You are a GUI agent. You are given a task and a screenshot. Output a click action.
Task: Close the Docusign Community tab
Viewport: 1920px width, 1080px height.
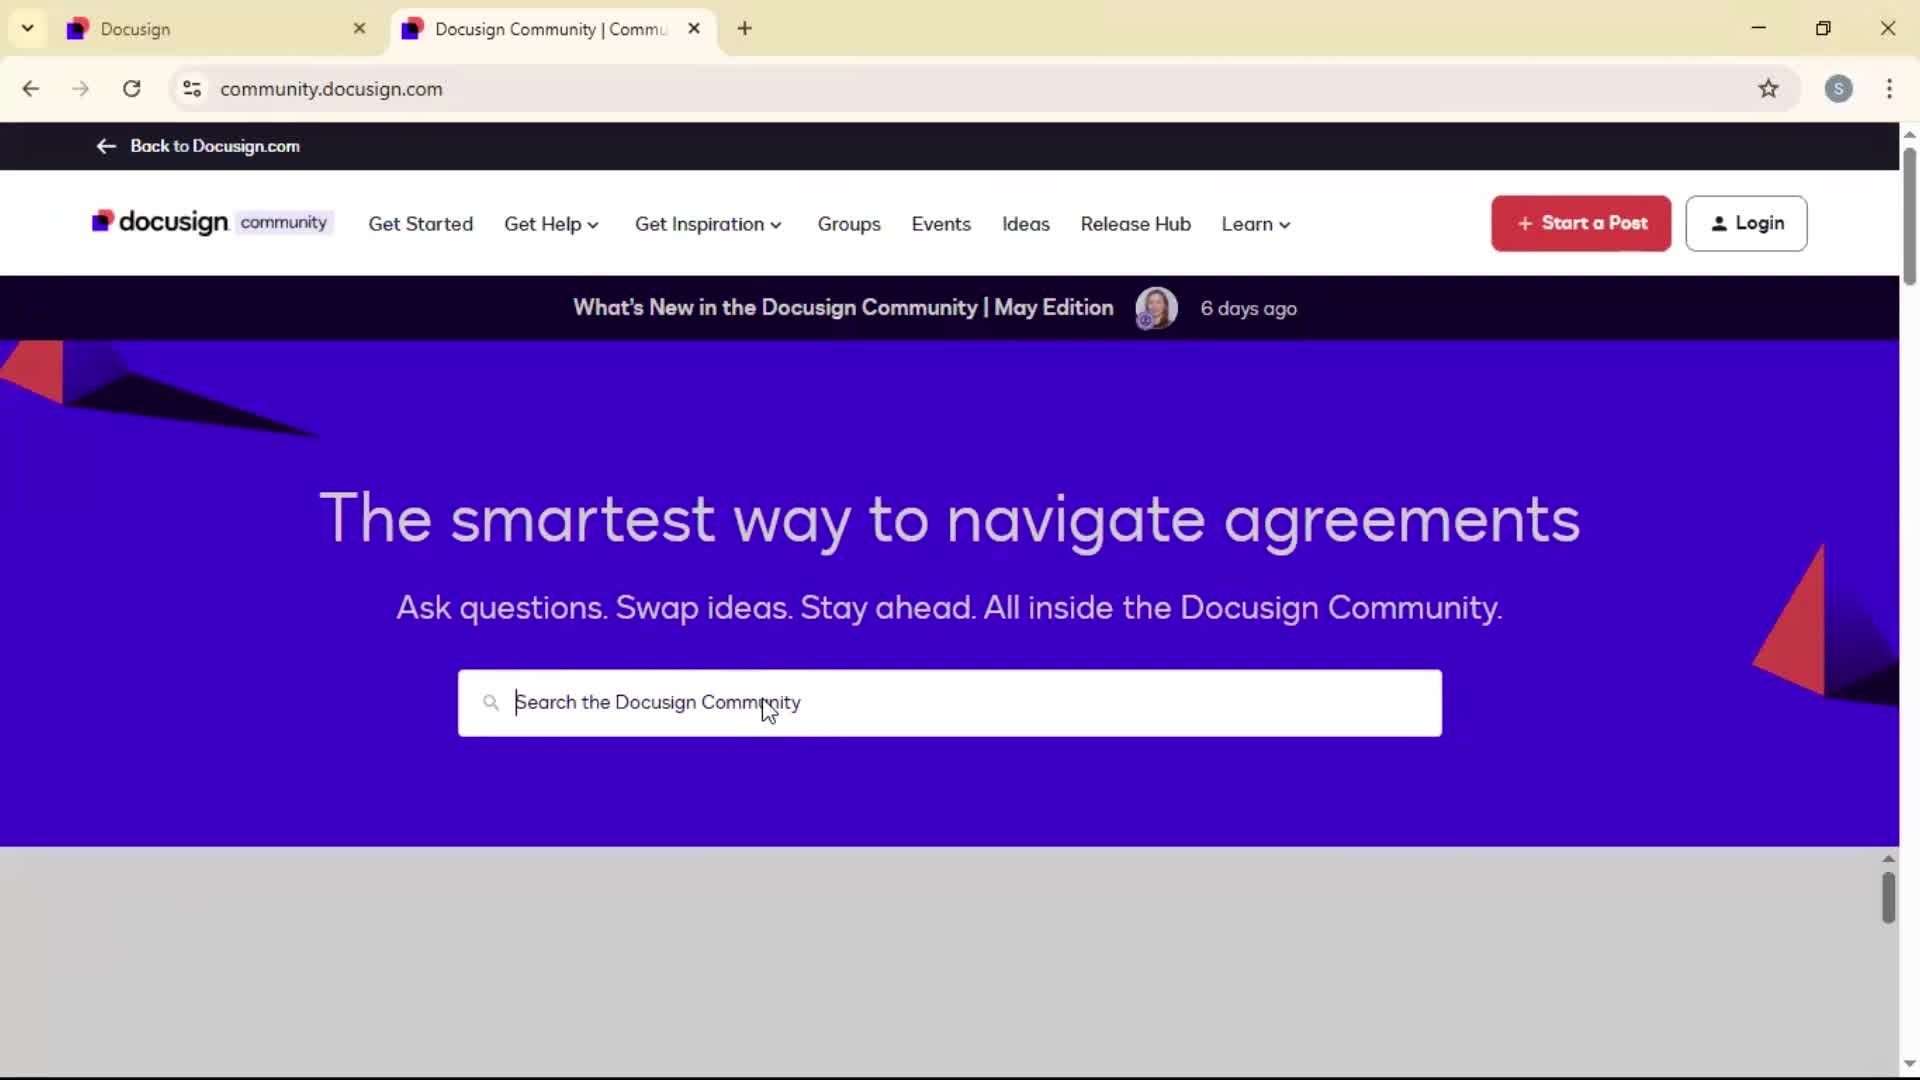pos(694,29)
